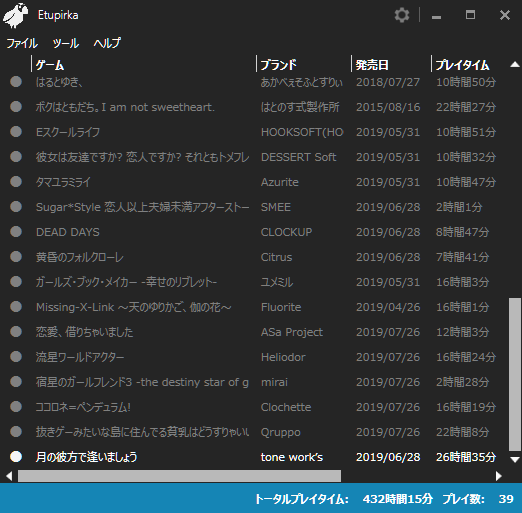This screenshot has height=513, width=522.
Task: Click status dot for 流星ワールドアクター
Action: click(16, 357)
